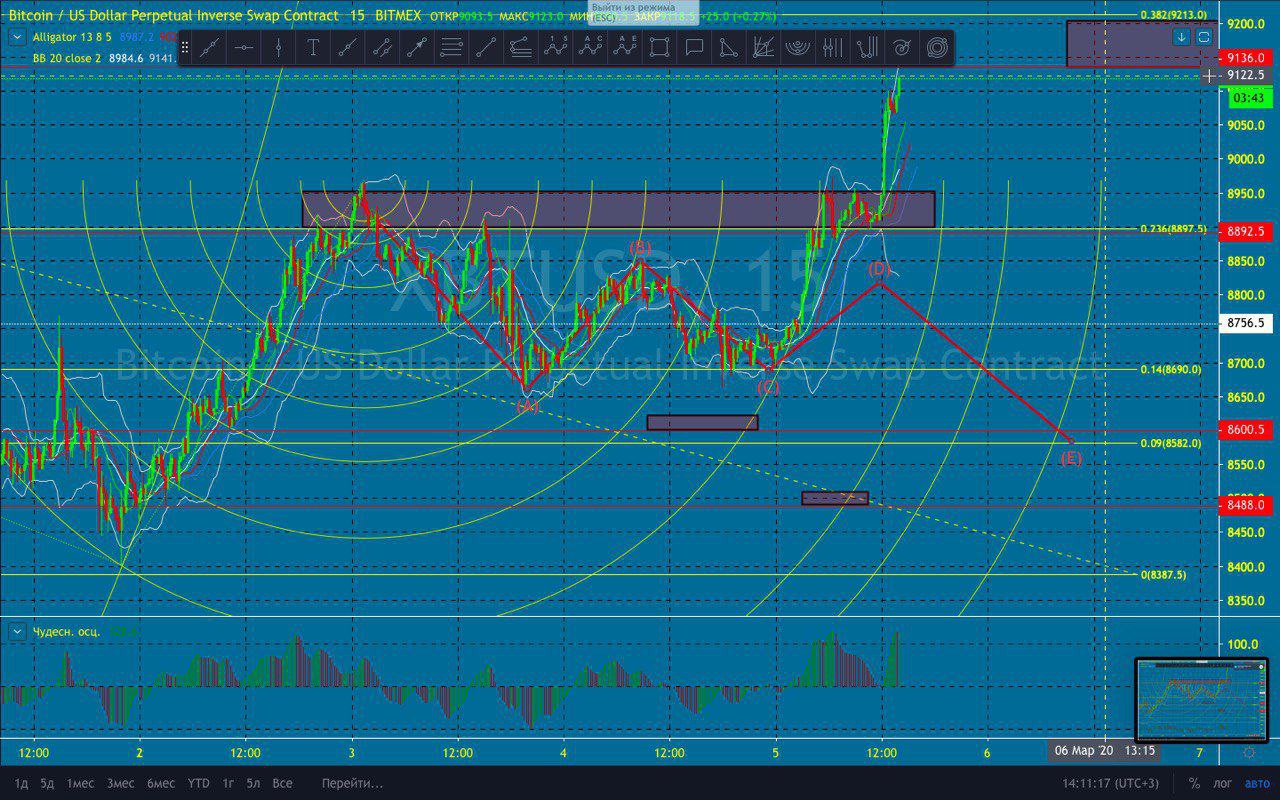
Task: Select the Elliott correction wave ABC tool
Action: 590,47
